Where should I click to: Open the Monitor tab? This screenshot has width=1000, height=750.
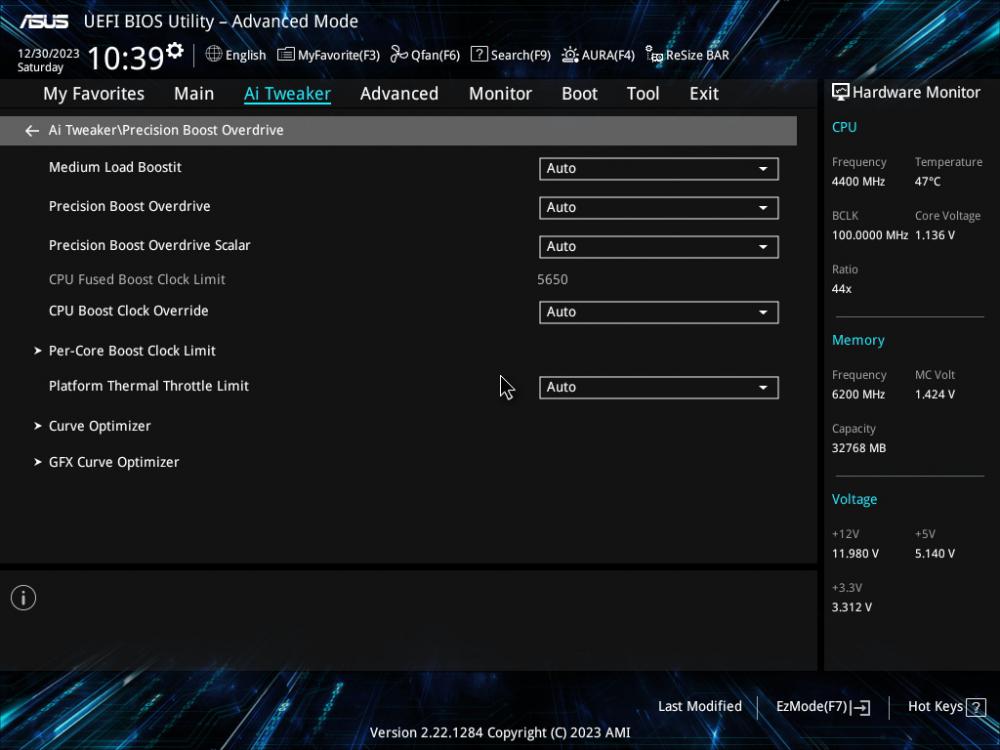(x=500, y=94)
